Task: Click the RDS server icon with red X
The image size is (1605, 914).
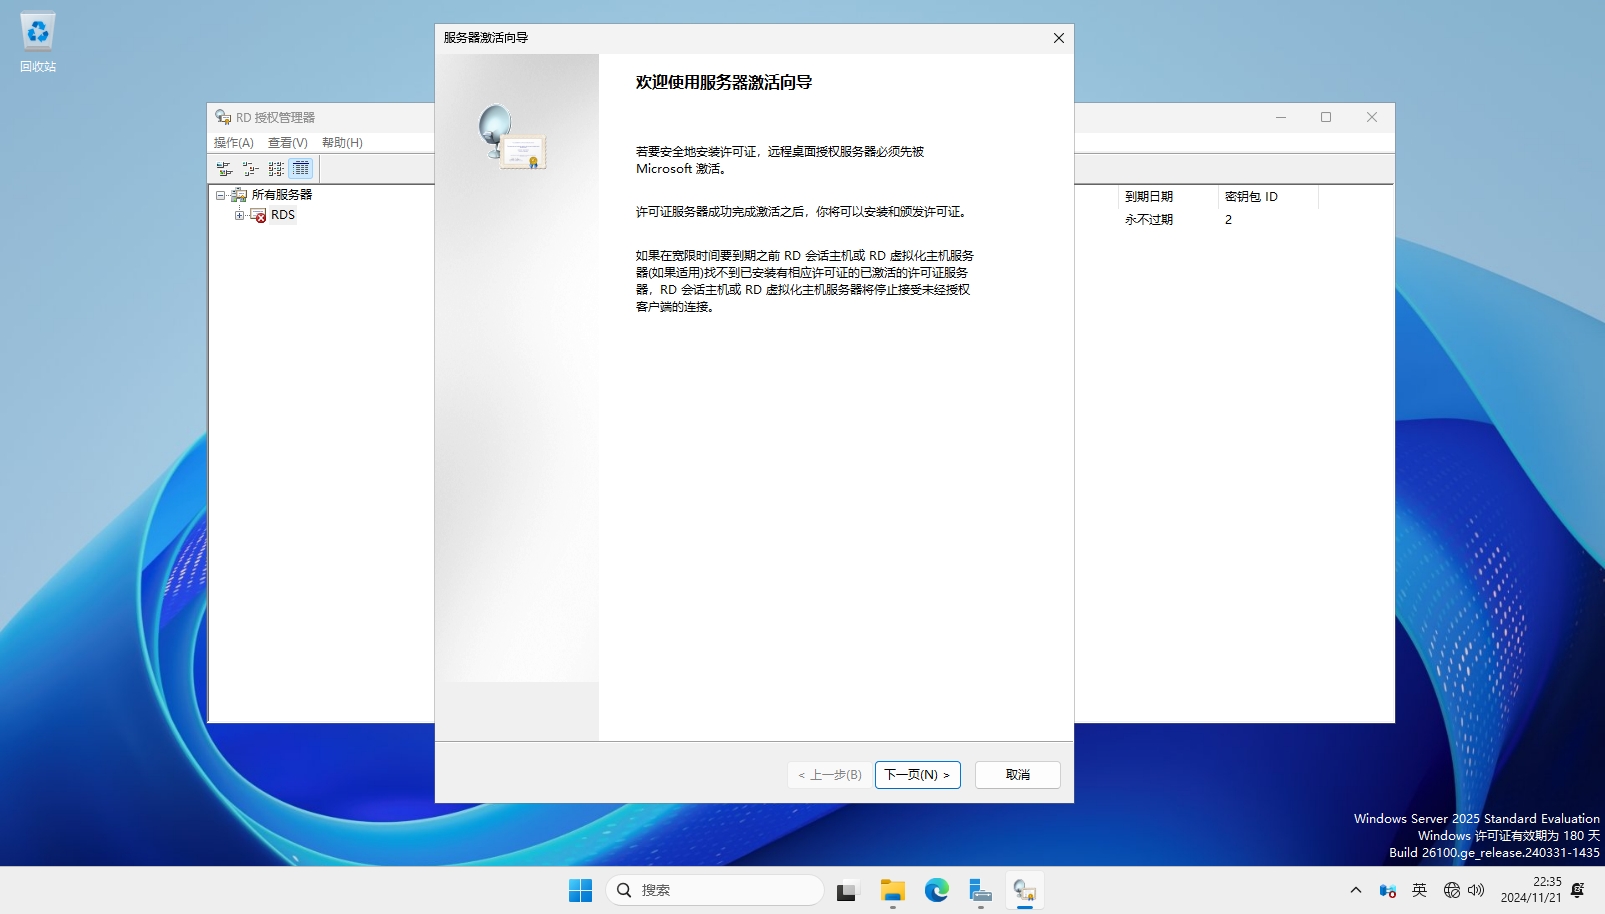Action: [258, 215]
